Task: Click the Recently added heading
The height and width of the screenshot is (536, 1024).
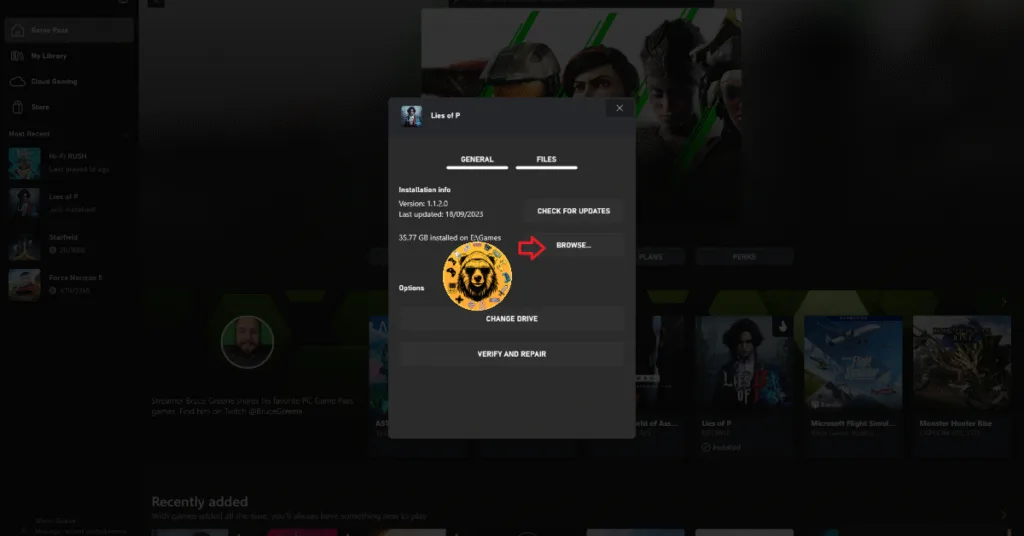Action: point(200,501)
